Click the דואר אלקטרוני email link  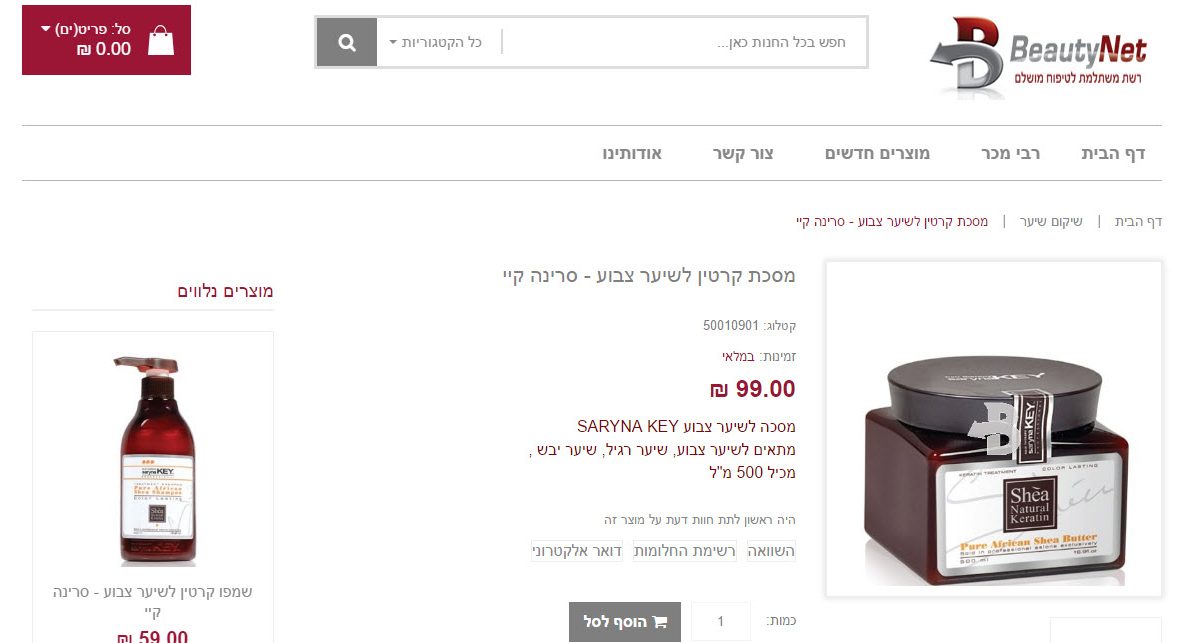click(x=577, y=551)
